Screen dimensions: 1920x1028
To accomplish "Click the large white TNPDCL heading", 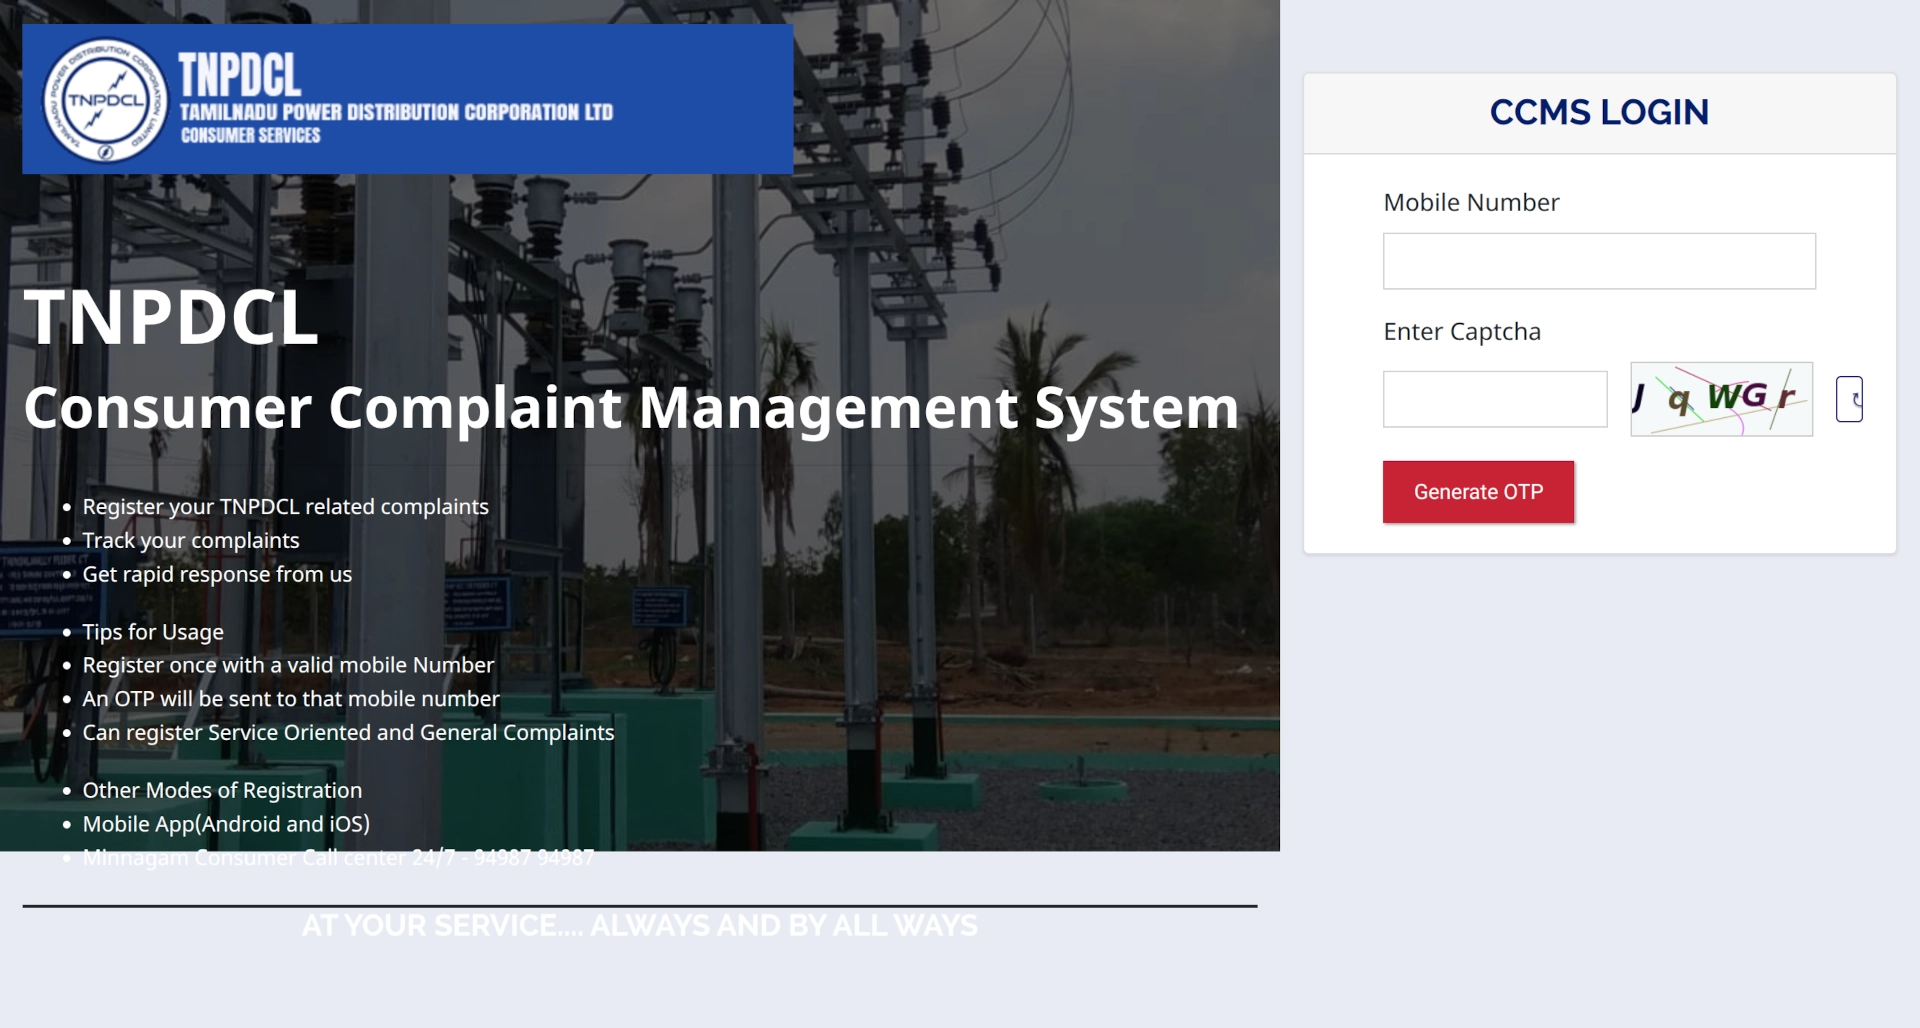I will click(170, 318).
